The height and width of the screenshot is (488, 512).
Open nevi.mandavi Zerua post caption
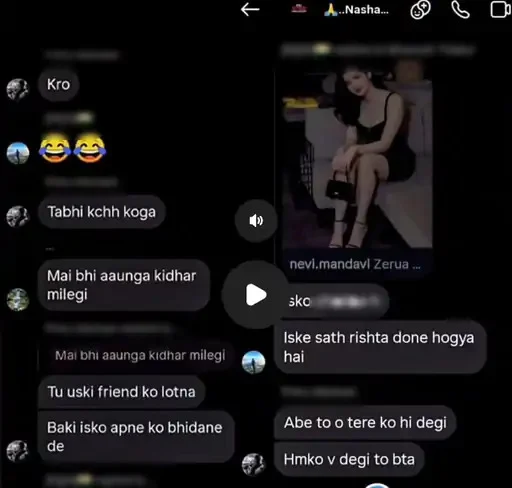[x=355, y=264]
